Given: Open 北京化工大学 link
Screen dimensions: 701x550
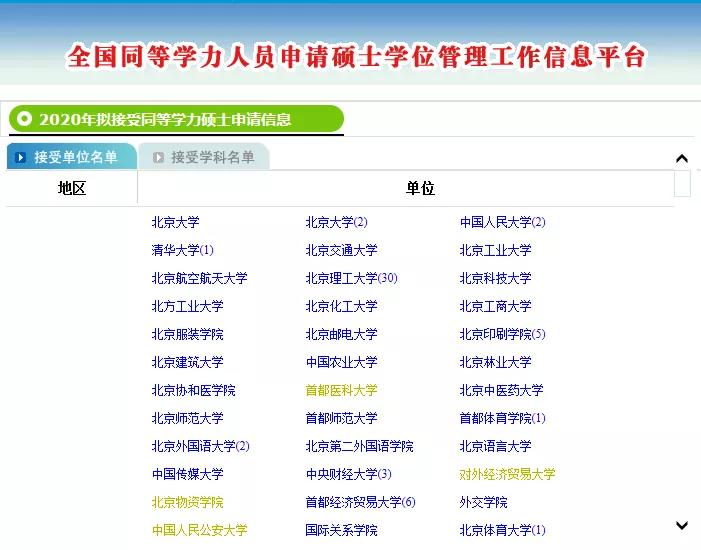Looking at the screenshot, I should (341, 306).
